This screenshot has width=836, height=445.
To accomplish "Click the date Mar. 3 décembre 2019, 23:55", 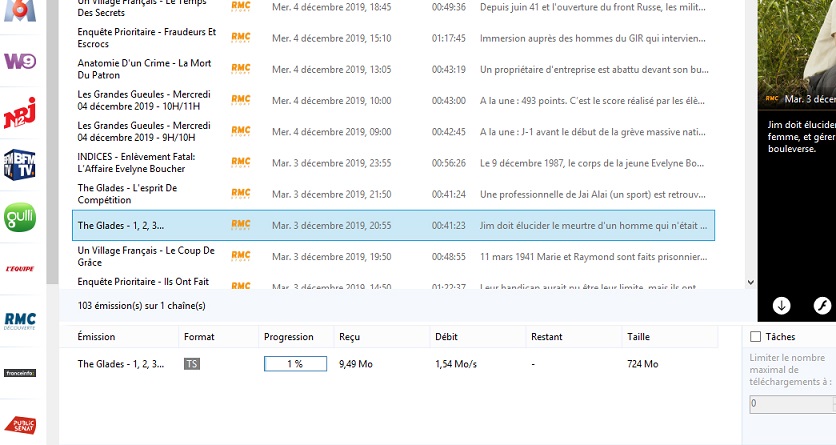I will [332, 163].
